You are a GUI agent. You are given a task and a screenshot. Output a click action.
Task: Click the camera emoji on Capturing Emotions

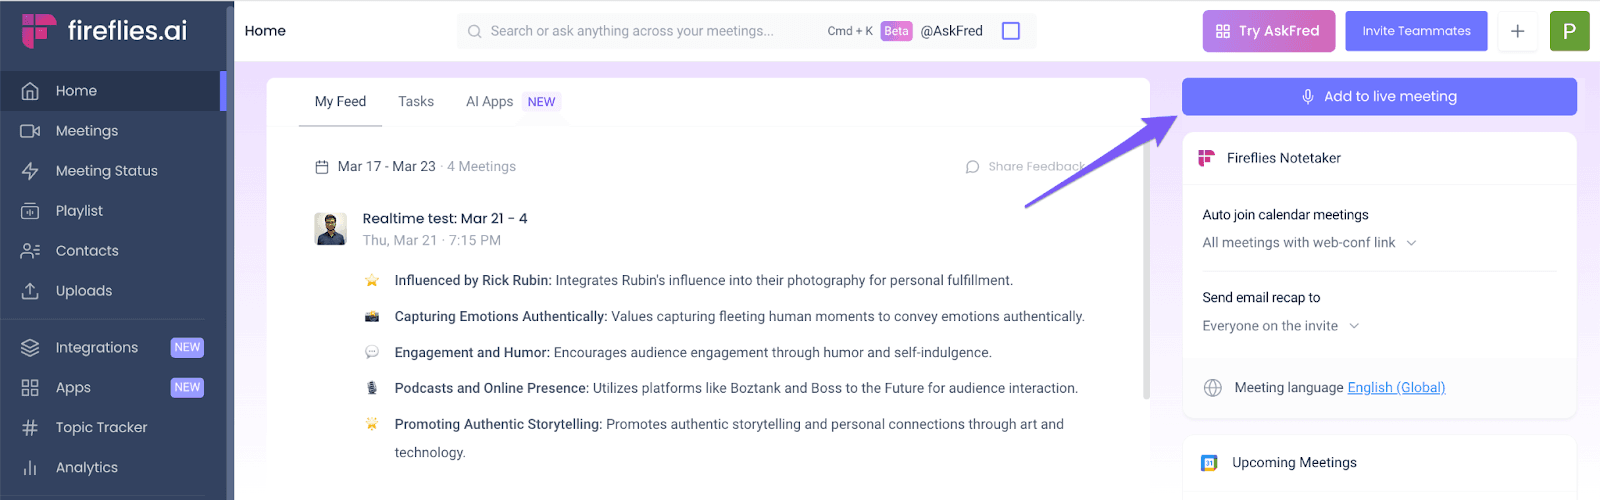click(x=372, y=317)
